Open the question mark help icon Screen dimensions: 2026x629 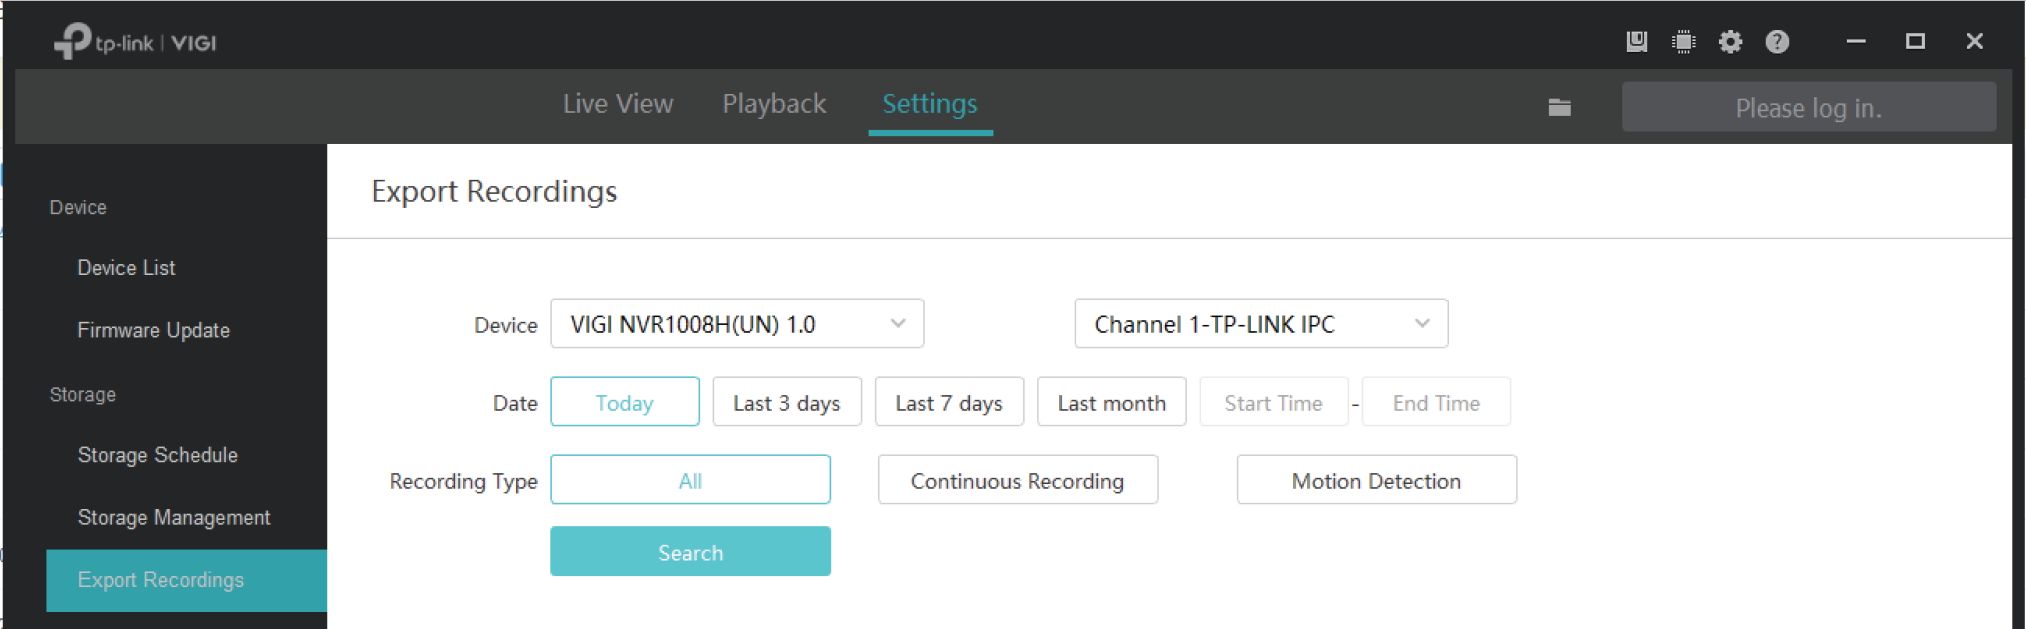click(x=1777, y=42)
